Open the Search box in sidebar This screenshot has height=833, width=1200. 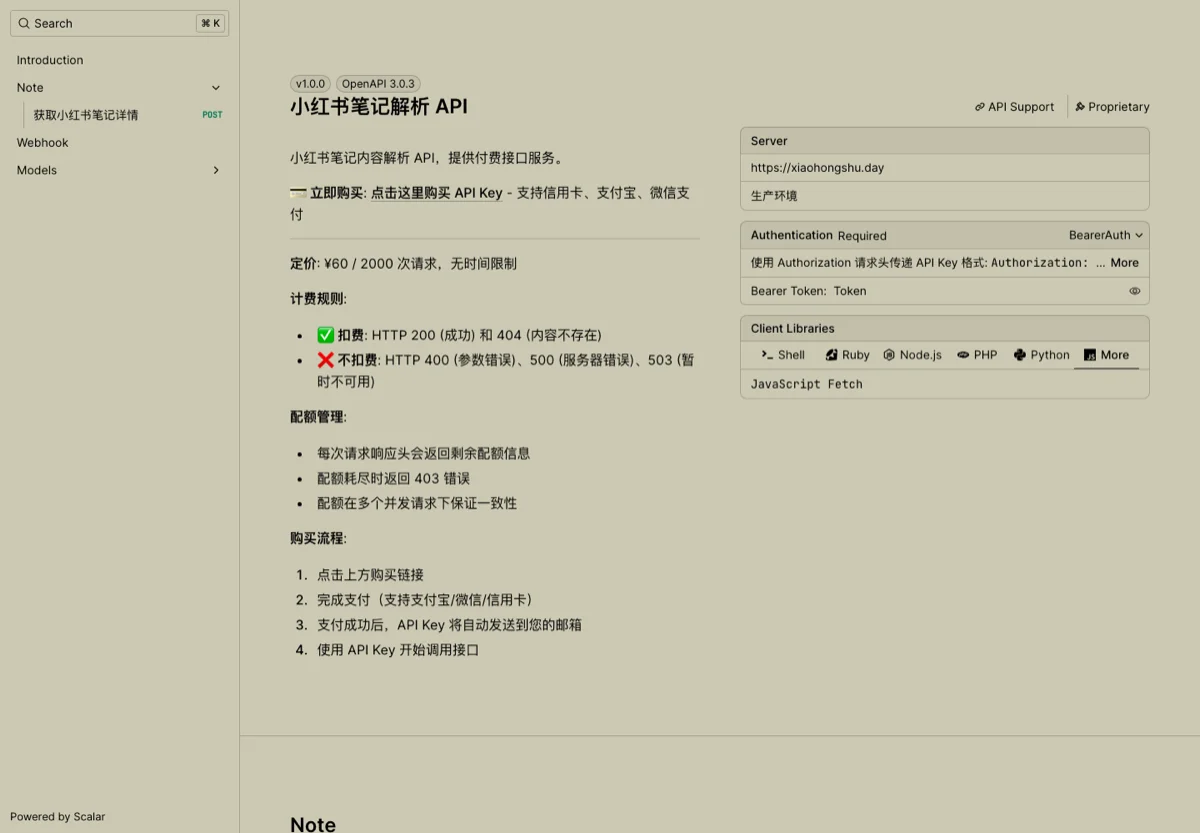[x=119, y=23]
